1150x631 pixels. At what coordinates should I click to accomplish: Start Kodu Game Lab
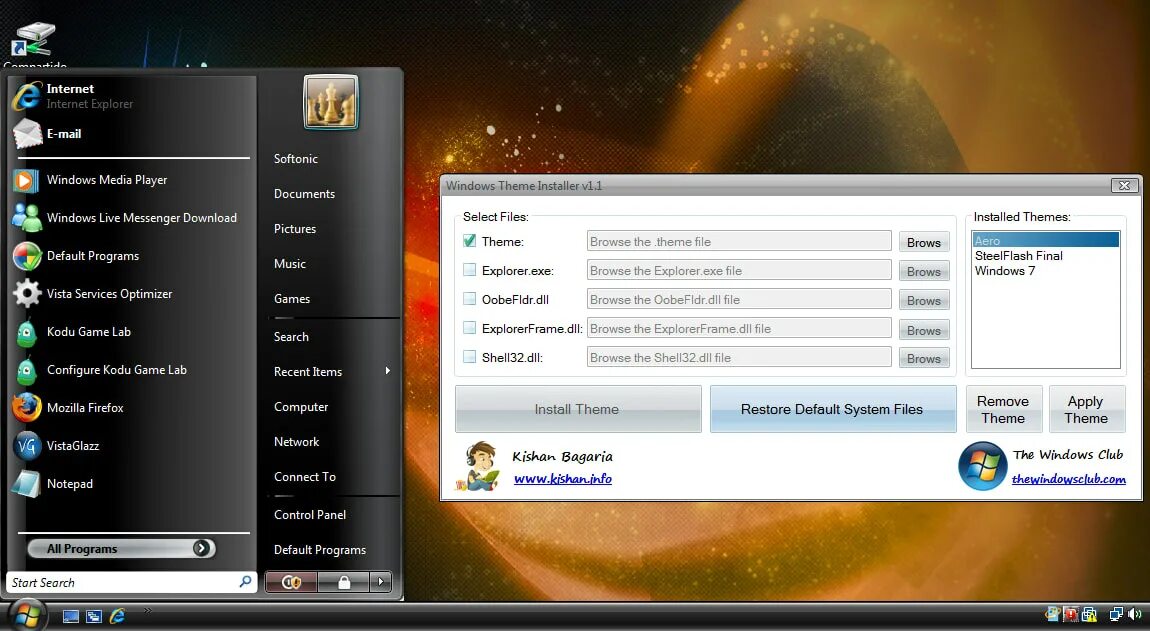click(132, 332)
